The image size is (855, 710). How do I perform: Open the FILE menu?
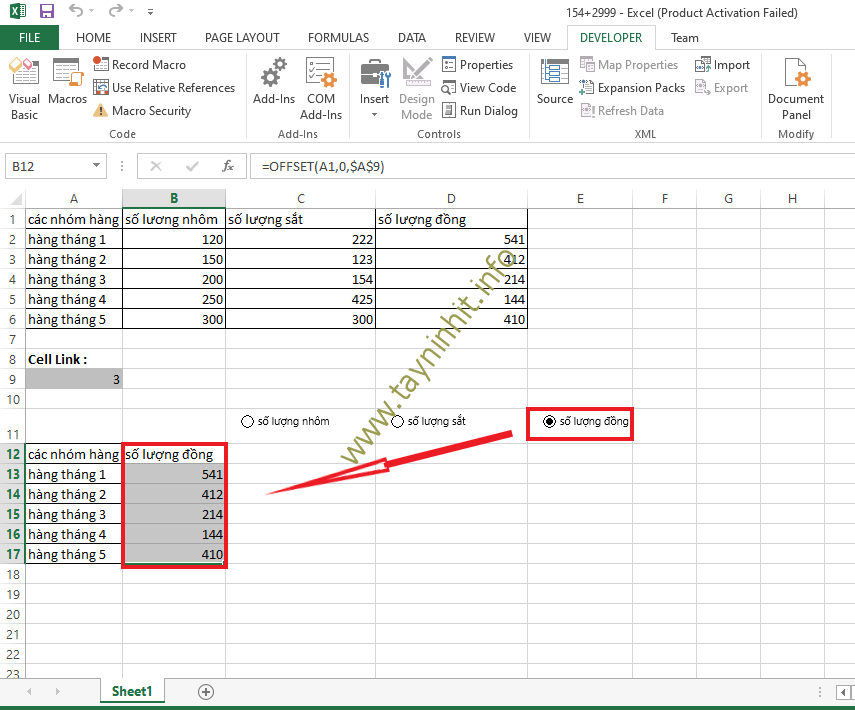[29, 38]
